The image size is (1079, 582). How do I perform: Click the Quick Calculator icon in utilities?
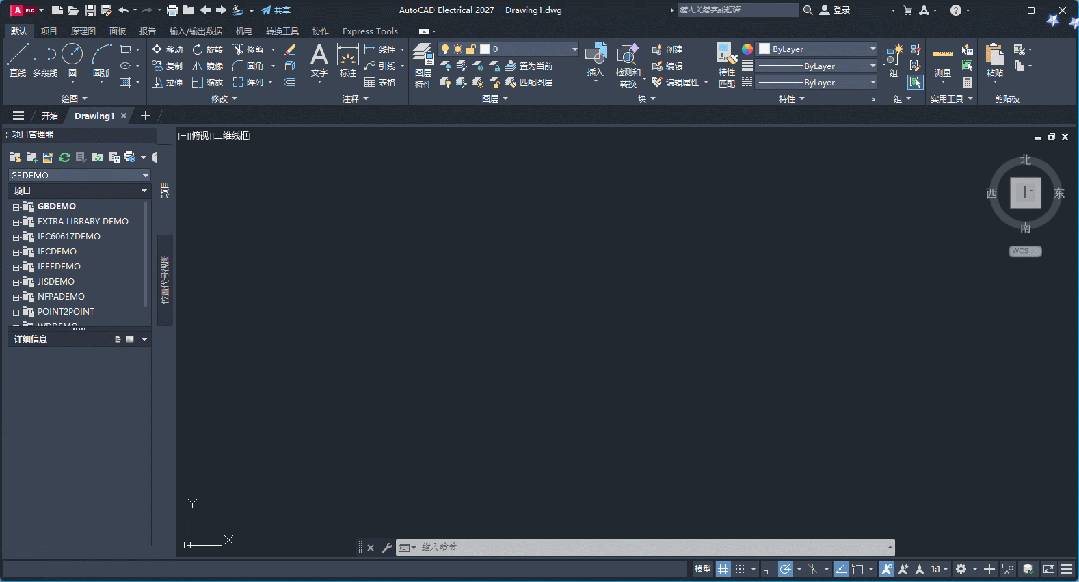968,83
